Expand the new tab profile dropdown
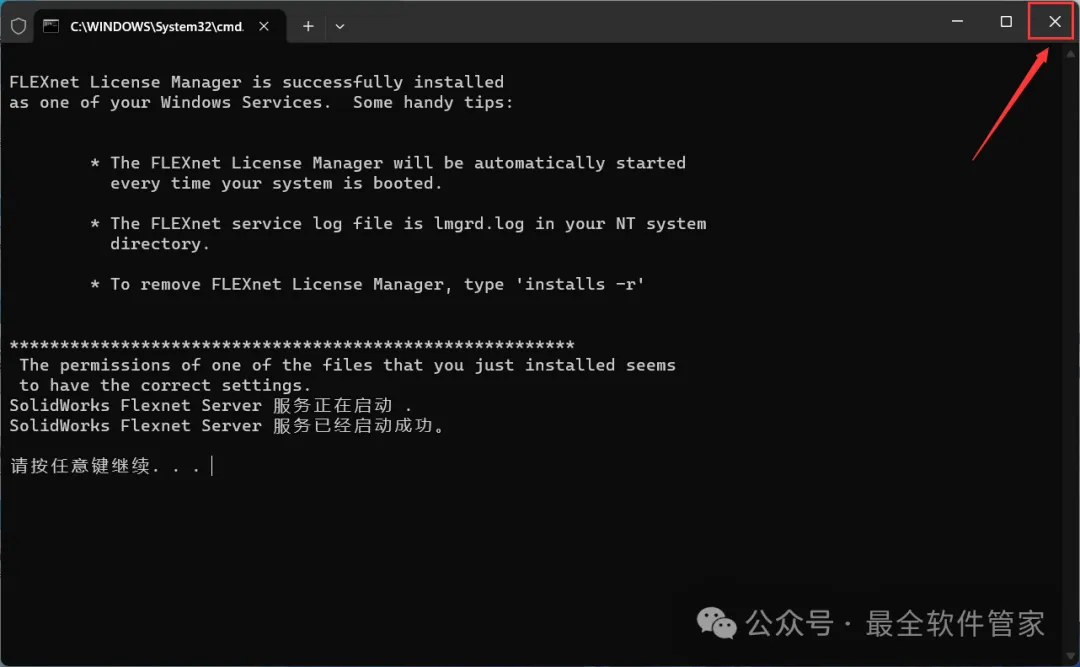 (x=340, y=26)
